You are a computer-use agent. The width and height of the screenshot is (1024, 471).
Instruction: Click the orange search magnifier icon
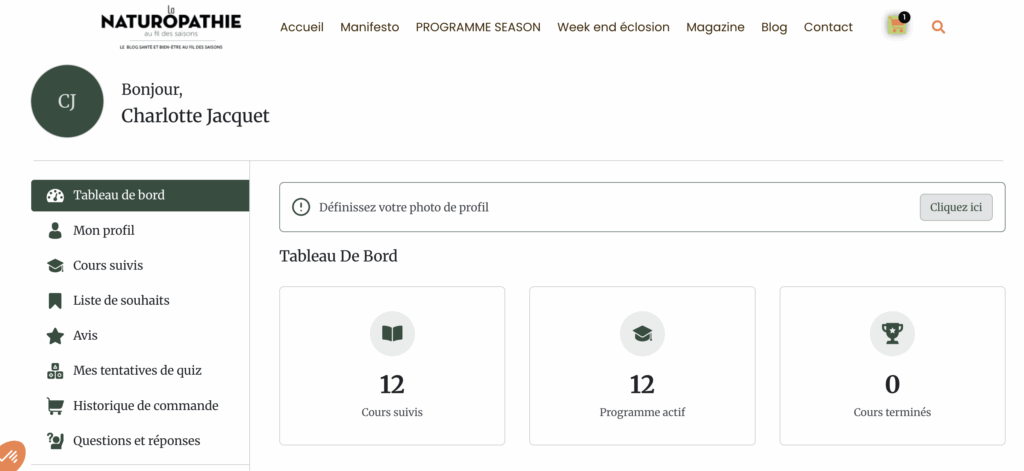click(x=938, y=27)
